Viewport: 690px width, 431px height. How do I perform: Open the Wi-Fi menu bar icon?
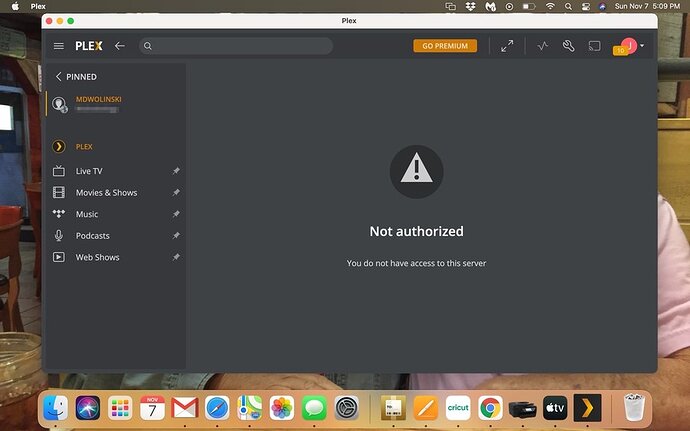[550, 6]
